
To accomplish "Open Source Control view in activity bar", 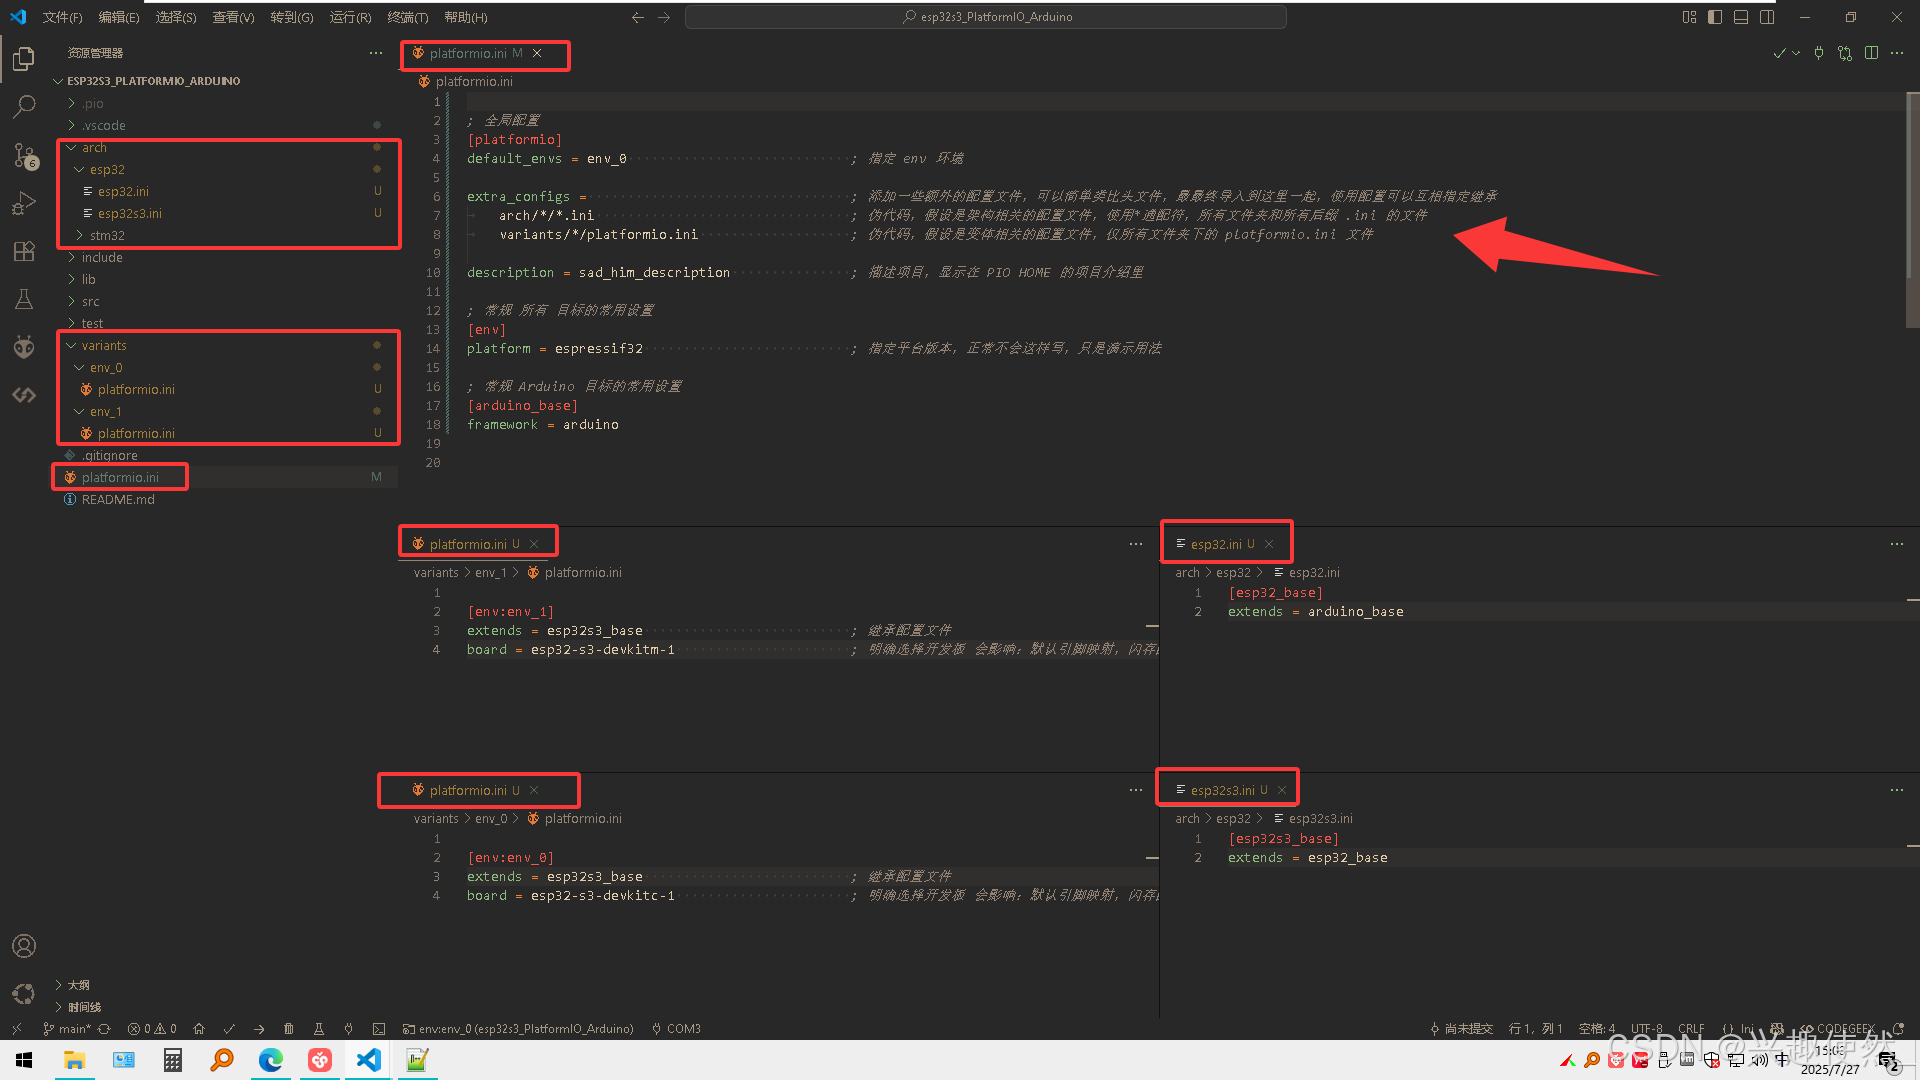I will pyautogui.click(x=24, y=155).
